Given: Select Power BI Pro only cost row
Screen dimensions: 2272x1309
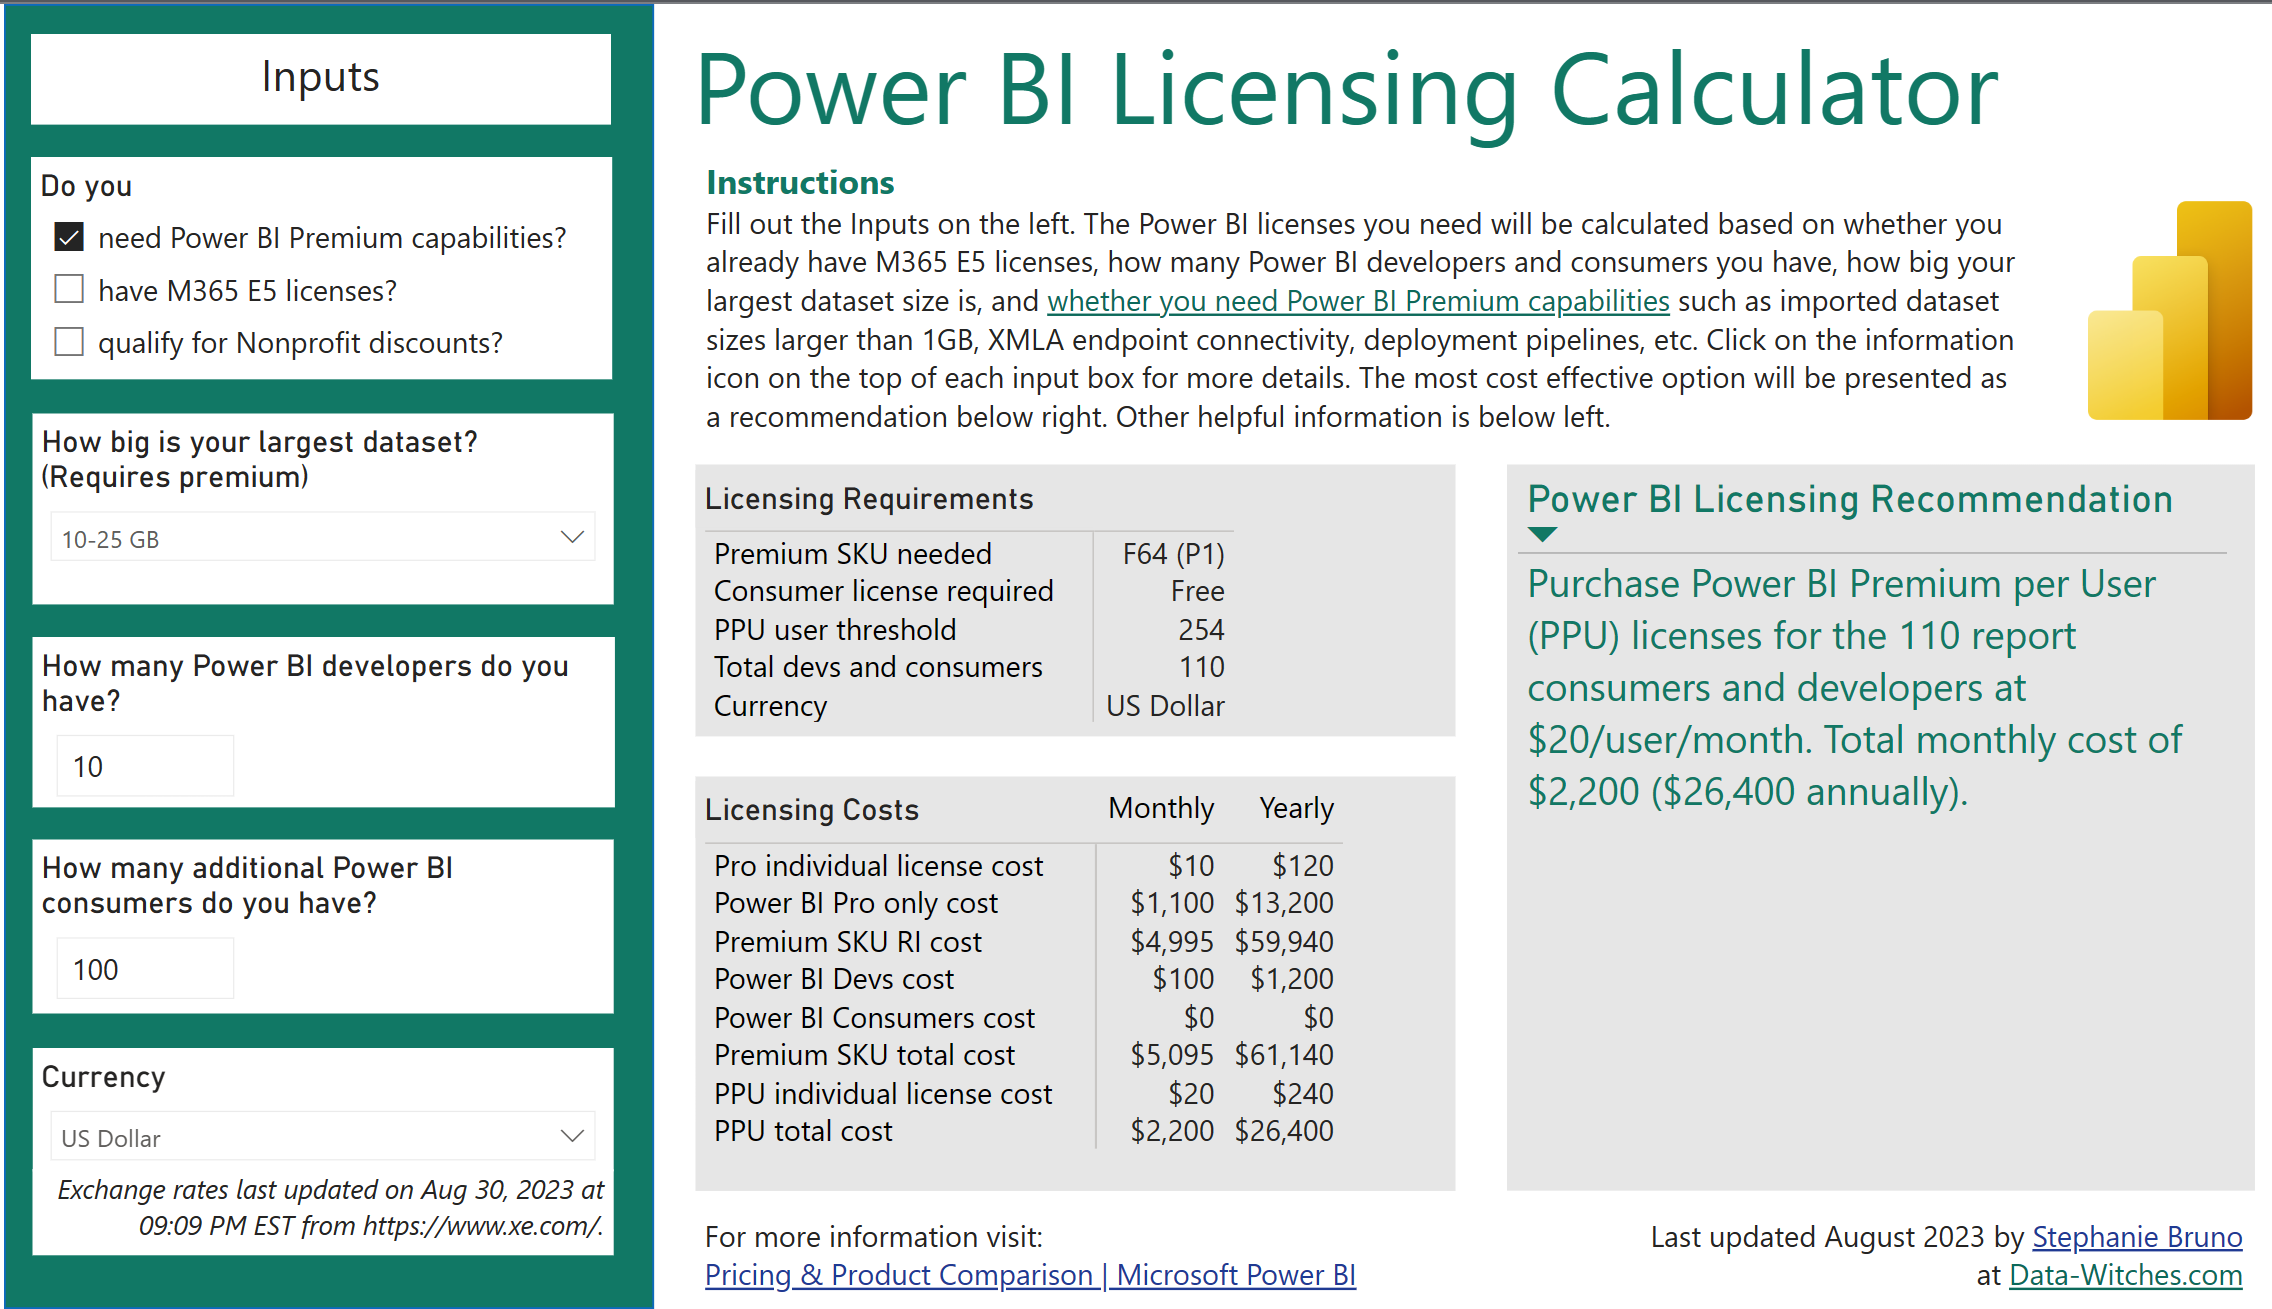Looking at the screenshot, I should coord(1023,903).
